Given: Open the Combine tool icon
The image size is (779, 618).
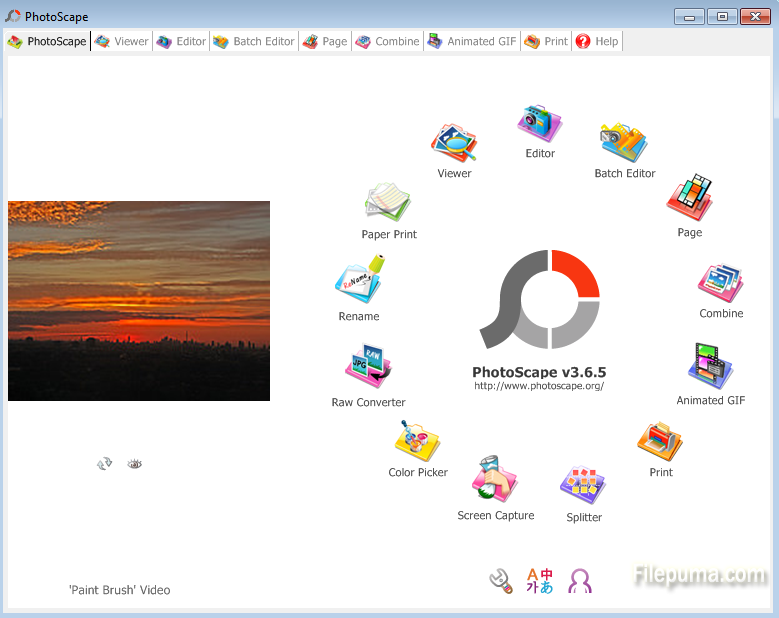Looking at the screenshot, I should (x=720, y=283).
